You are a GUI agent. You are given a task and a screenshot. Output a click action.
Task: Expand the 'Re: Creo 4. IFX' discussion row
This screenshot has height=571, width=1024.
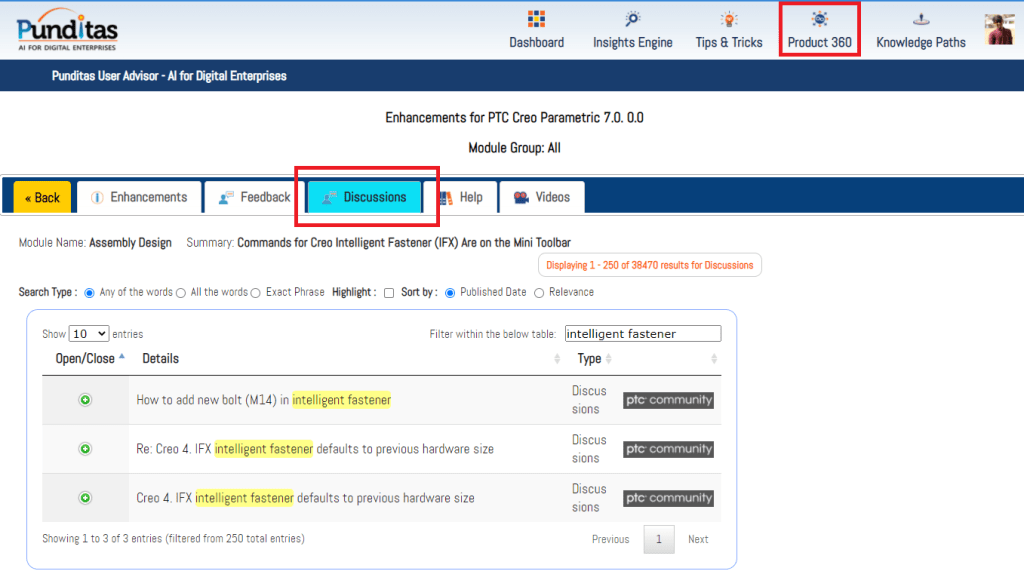(85, 449)
